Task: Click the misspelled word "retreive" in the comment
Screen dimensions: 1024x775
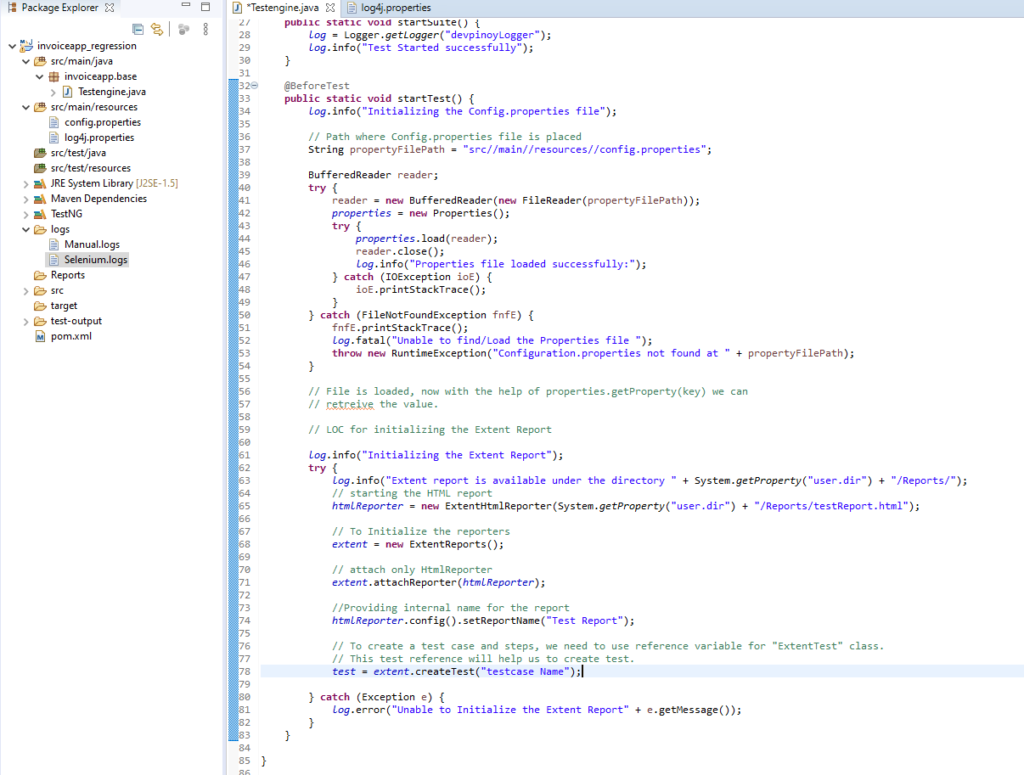Action: (349, 404)
